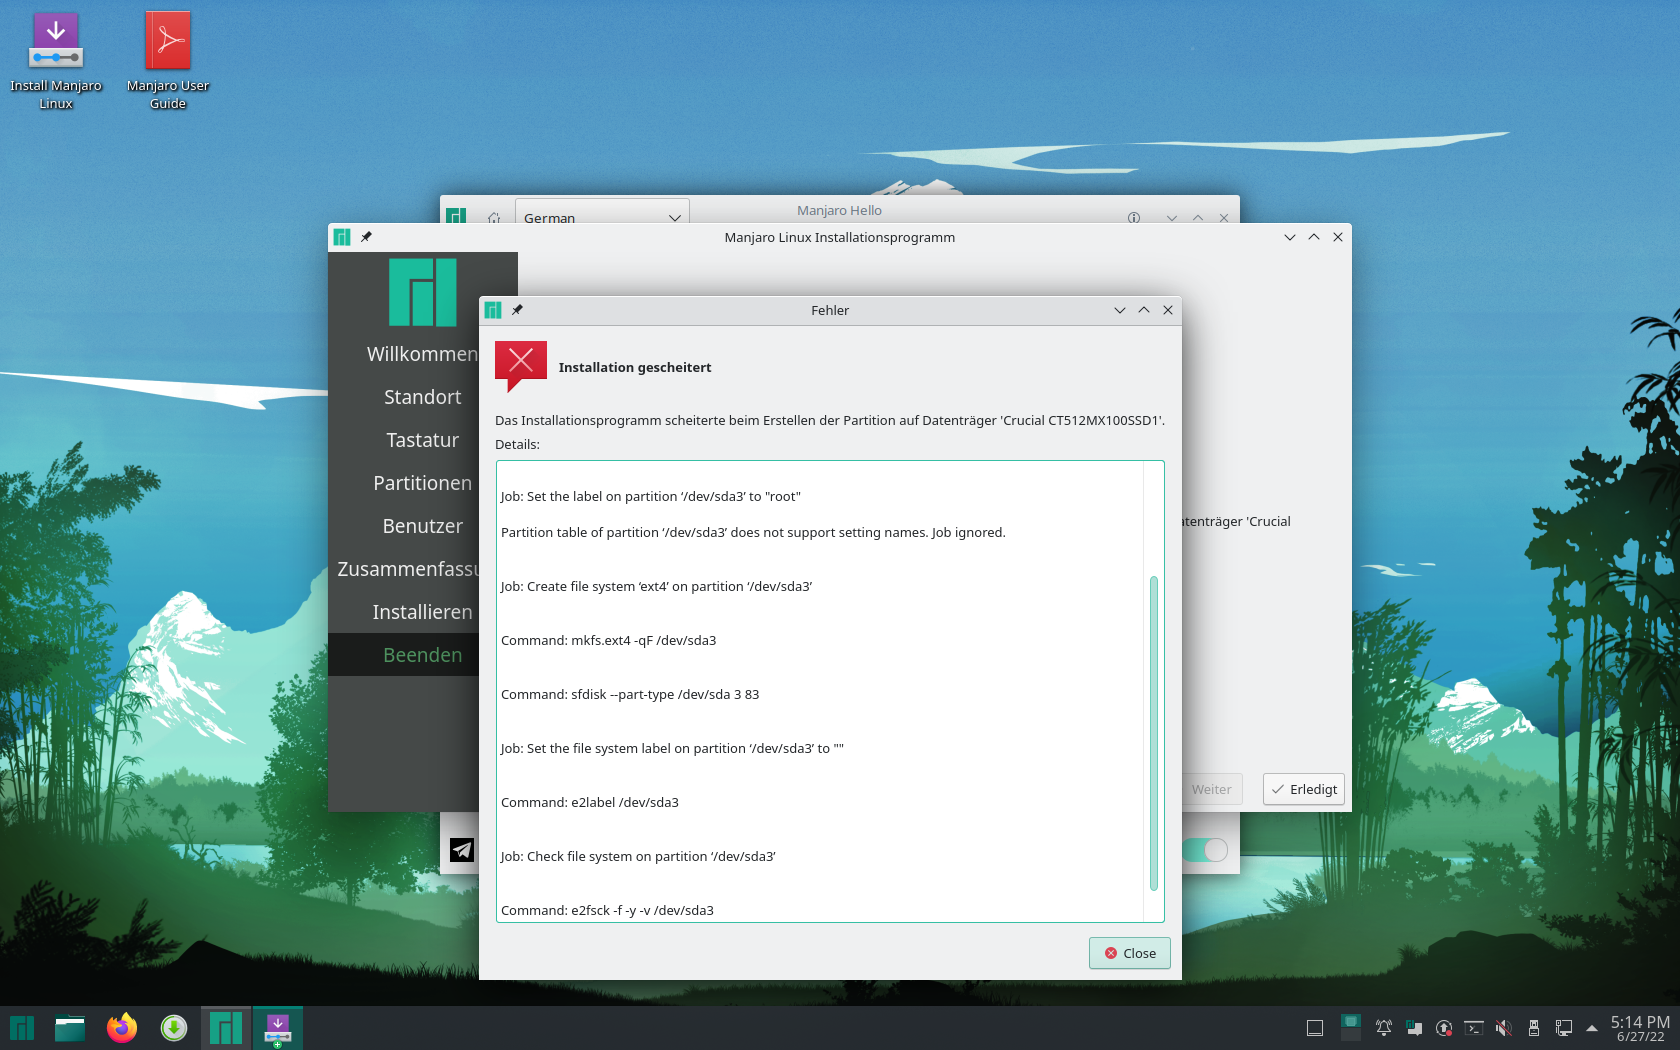The image size is (1680, 1050).
Task: Close the error dialog with Close button
Action: click(x=1130, y=953)
